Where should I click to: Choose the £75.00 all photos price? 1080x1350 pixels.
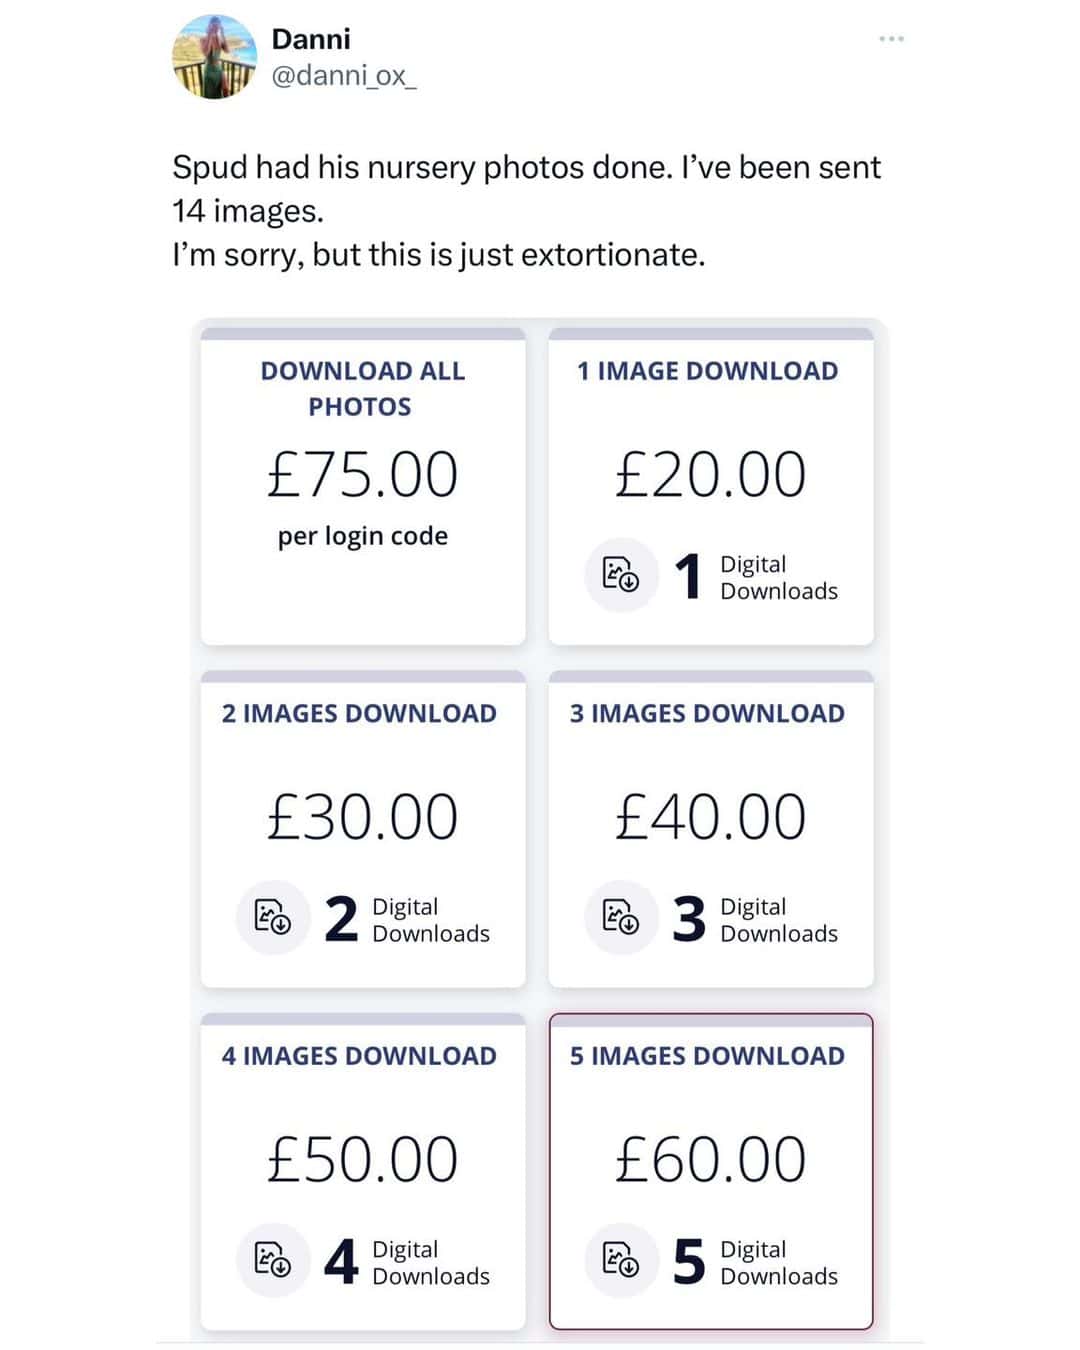pyautogui.click(x=362, y=474)
